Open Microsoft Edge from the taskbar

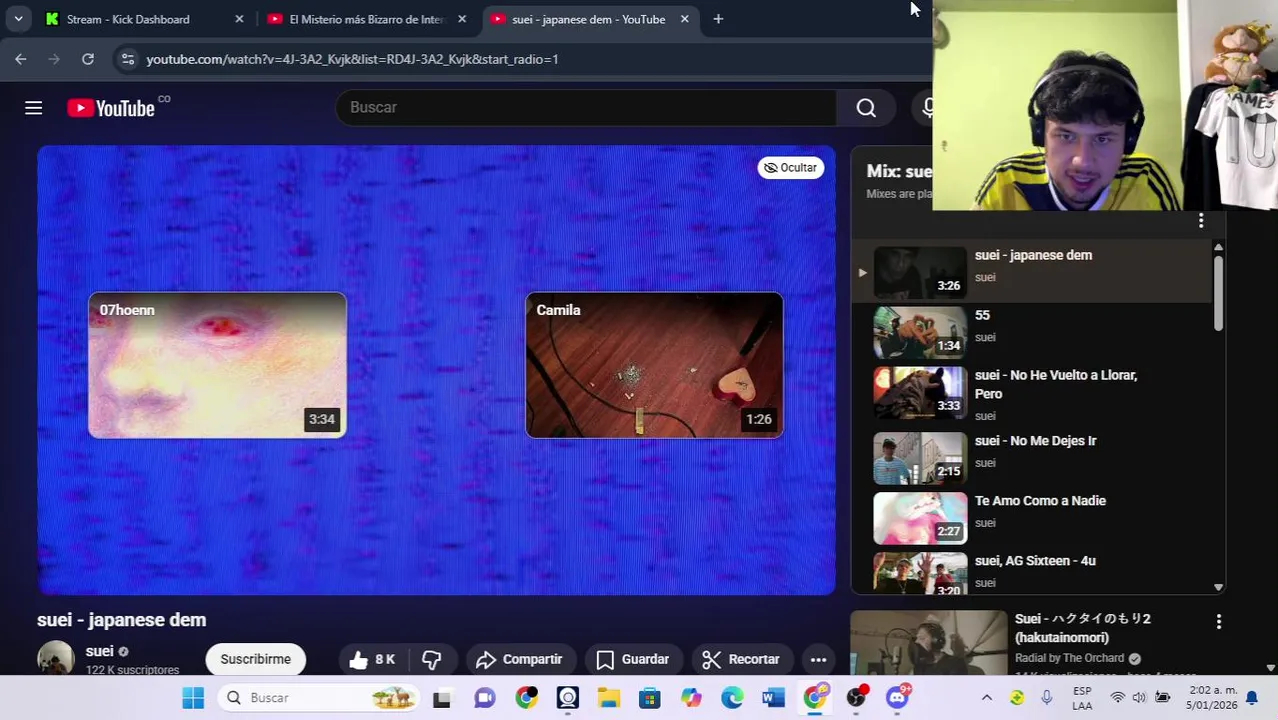(732, 698)
